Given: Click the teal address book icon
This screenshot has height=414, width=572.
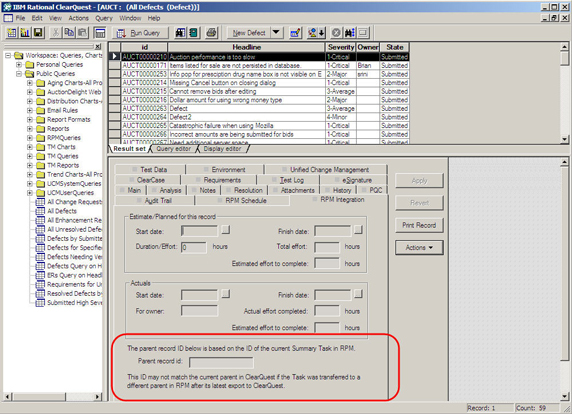Looking at the screenshot, I should click(194, 33).
